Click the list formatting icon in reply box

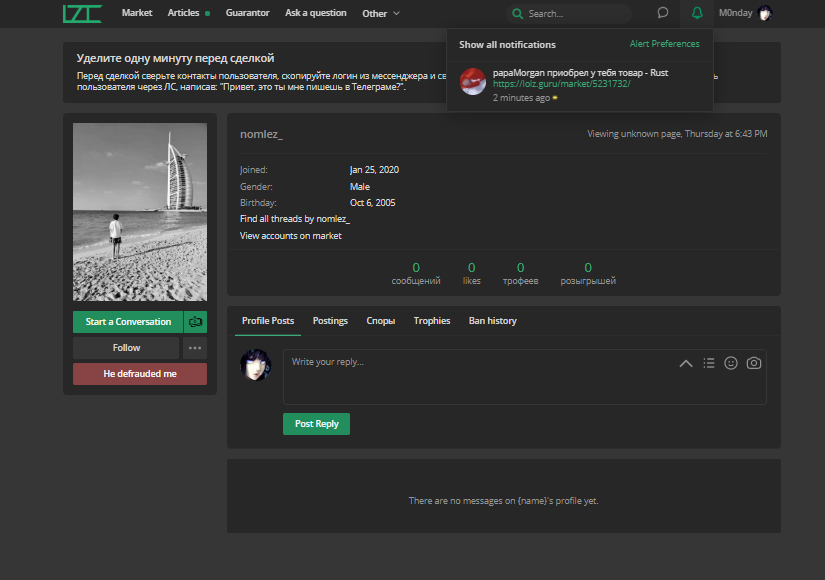(709, 363)
